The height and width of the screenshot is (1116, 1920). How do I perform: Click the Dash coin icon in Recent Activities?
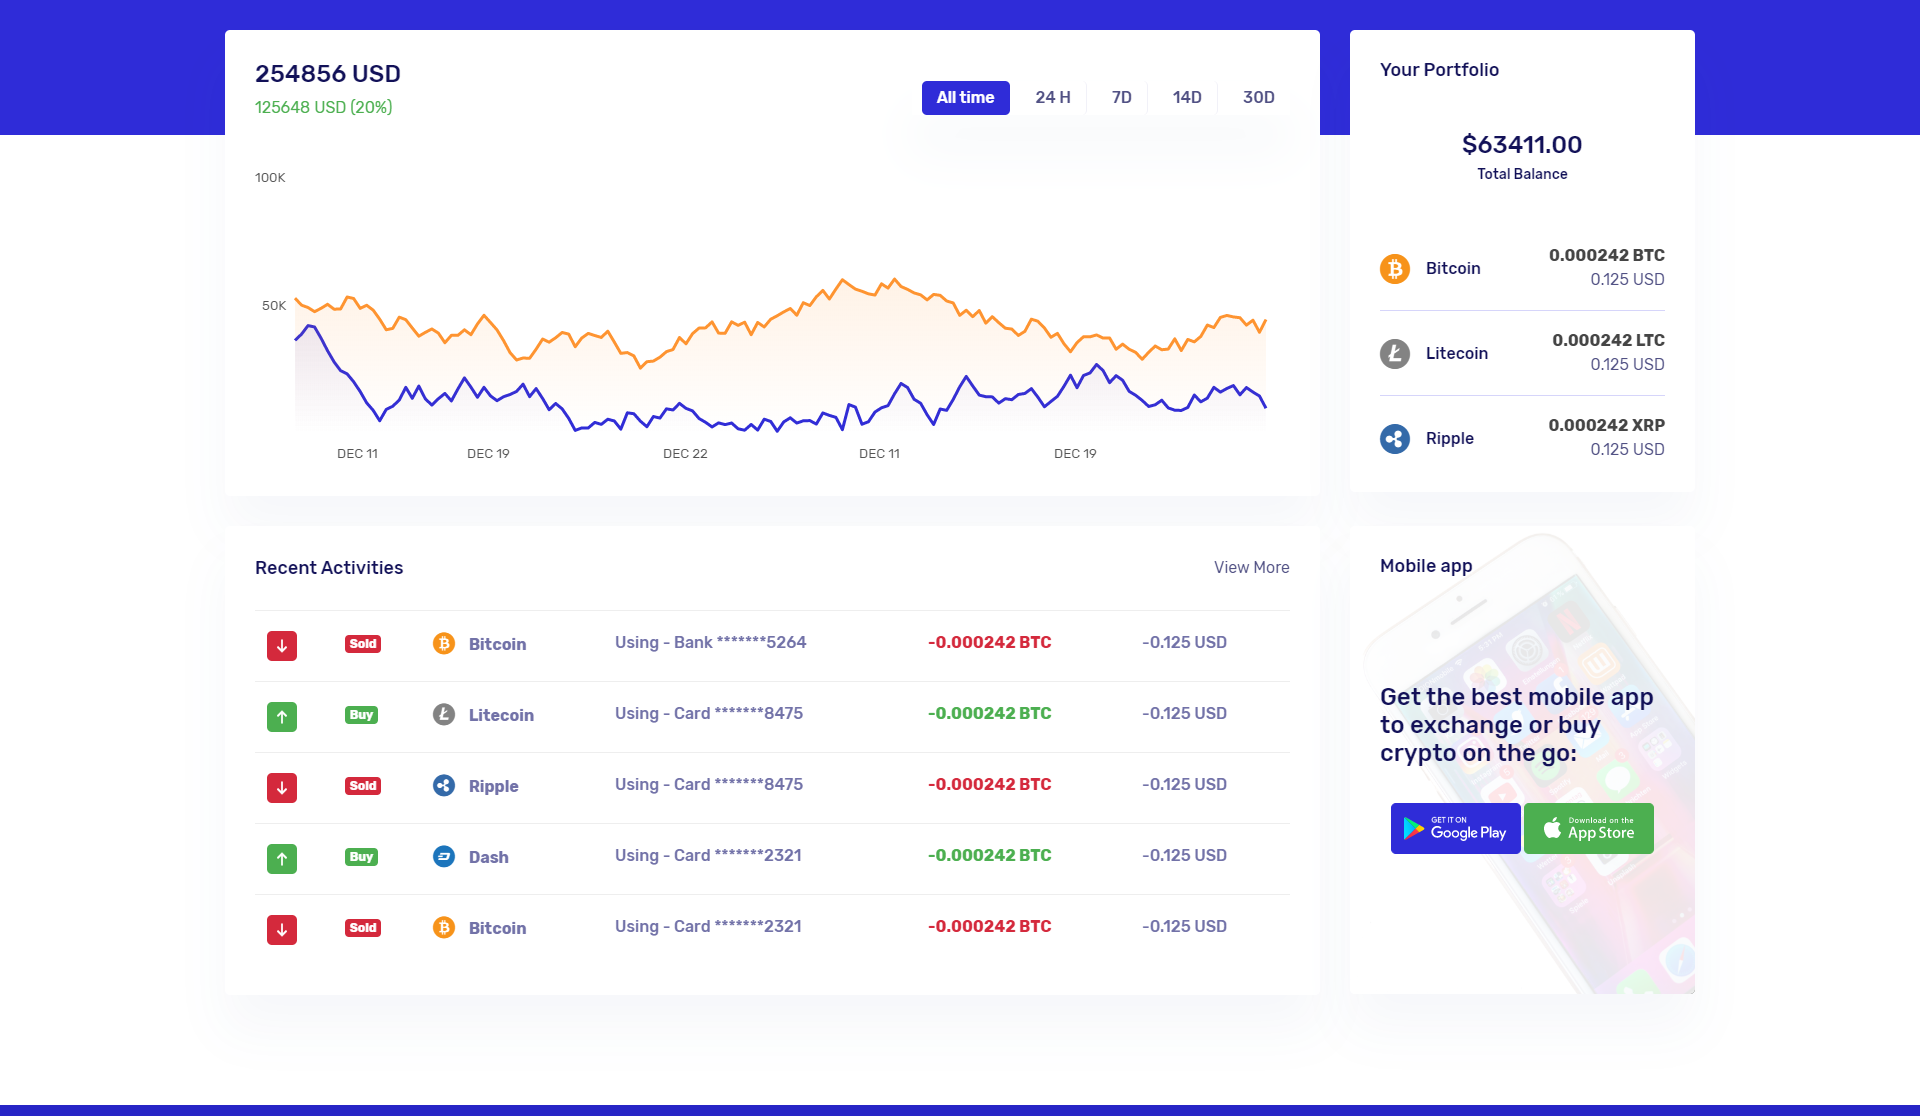[444, 857]
